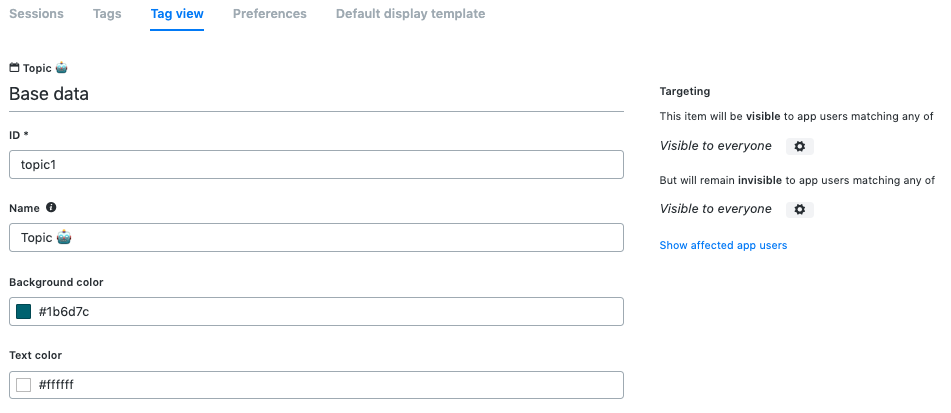951x413 pixels.
Task: Open visible targeting settings gear
Action: [x=799, y=146]
